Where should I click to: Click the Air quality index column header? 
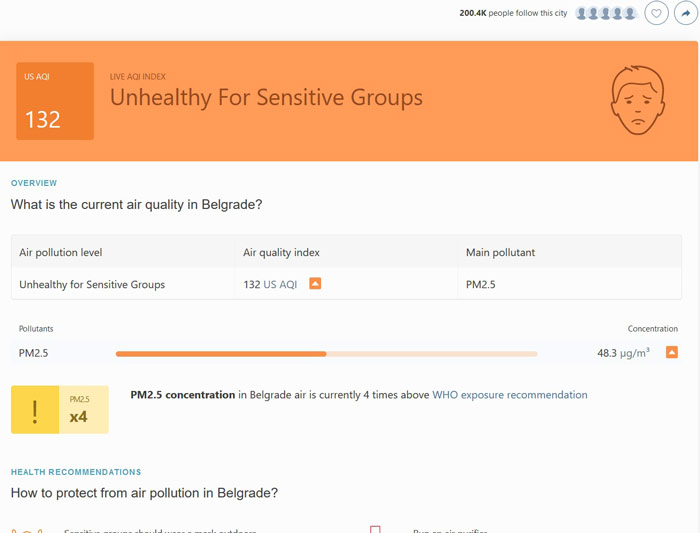tap(281, 253)
